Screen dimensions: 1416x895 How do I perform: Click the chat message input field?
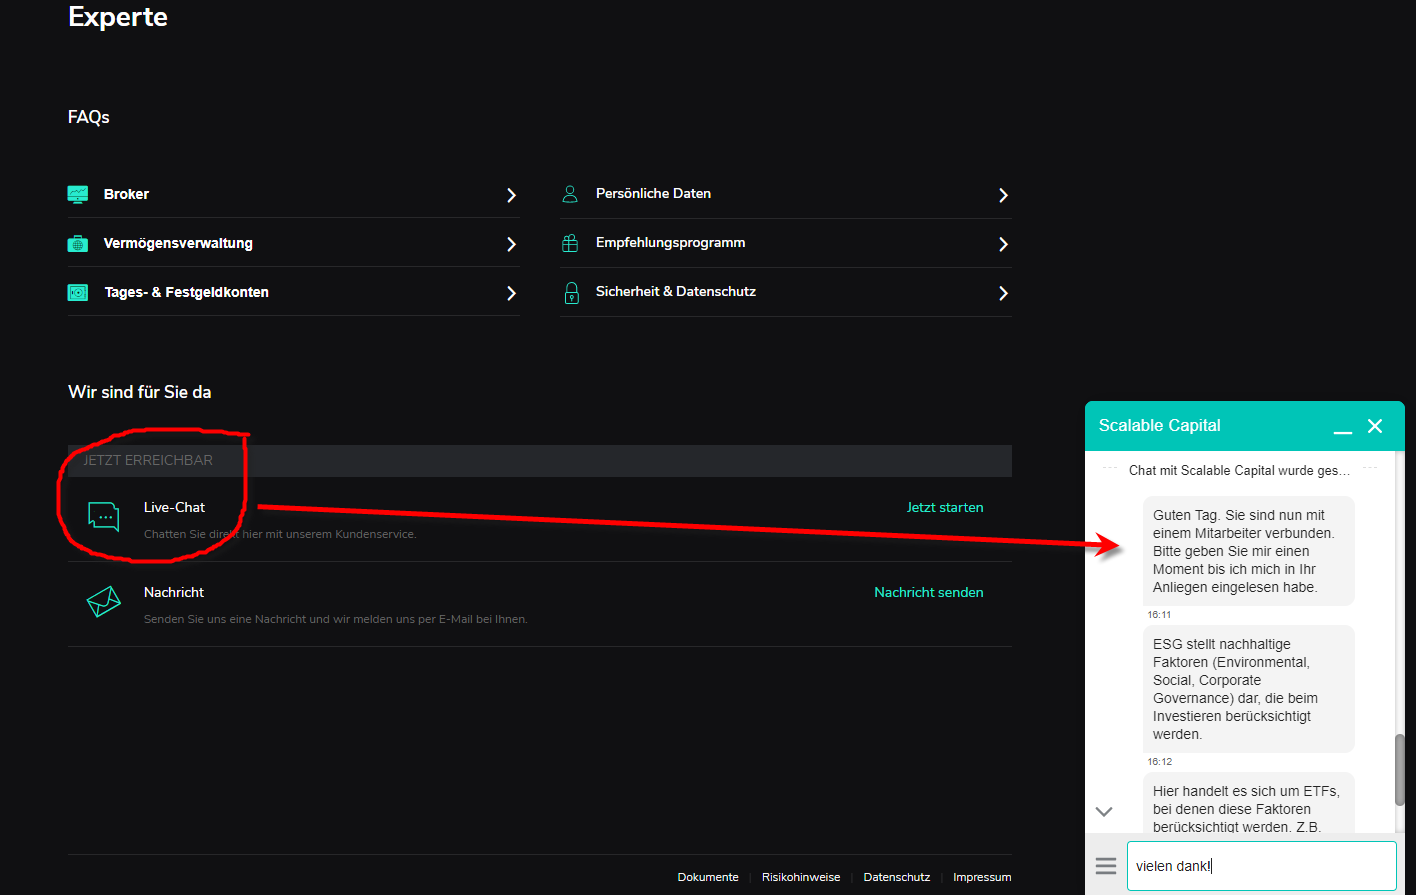[x=1261, y=866]
